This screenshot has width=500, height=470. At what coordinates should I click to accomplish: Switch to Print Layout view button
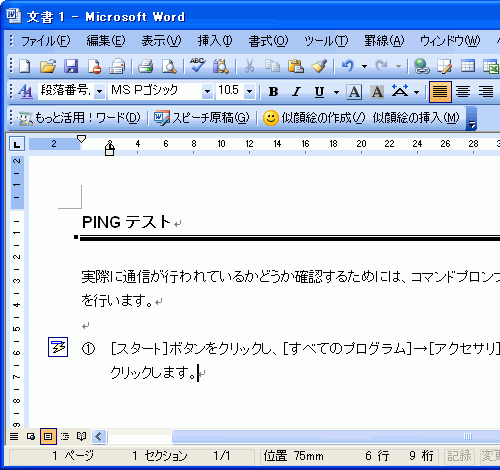coord(48,436)
